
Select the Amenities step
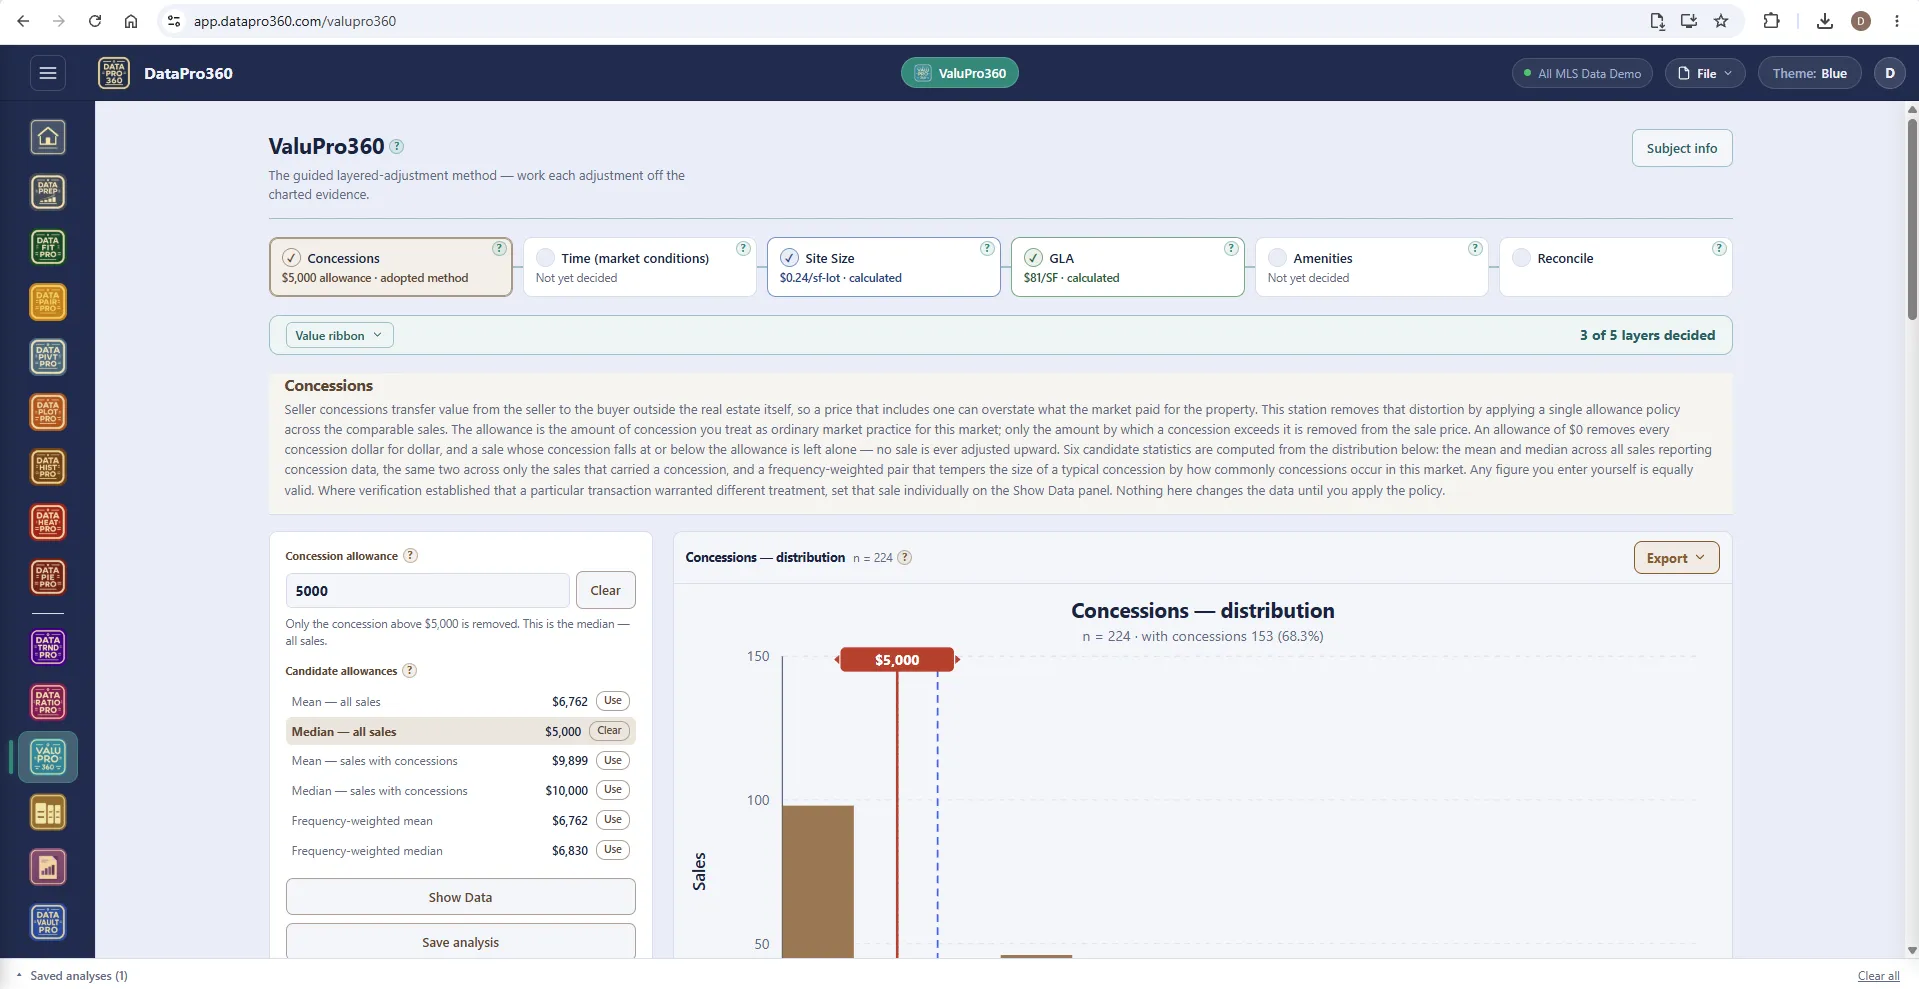point(1372,267)
